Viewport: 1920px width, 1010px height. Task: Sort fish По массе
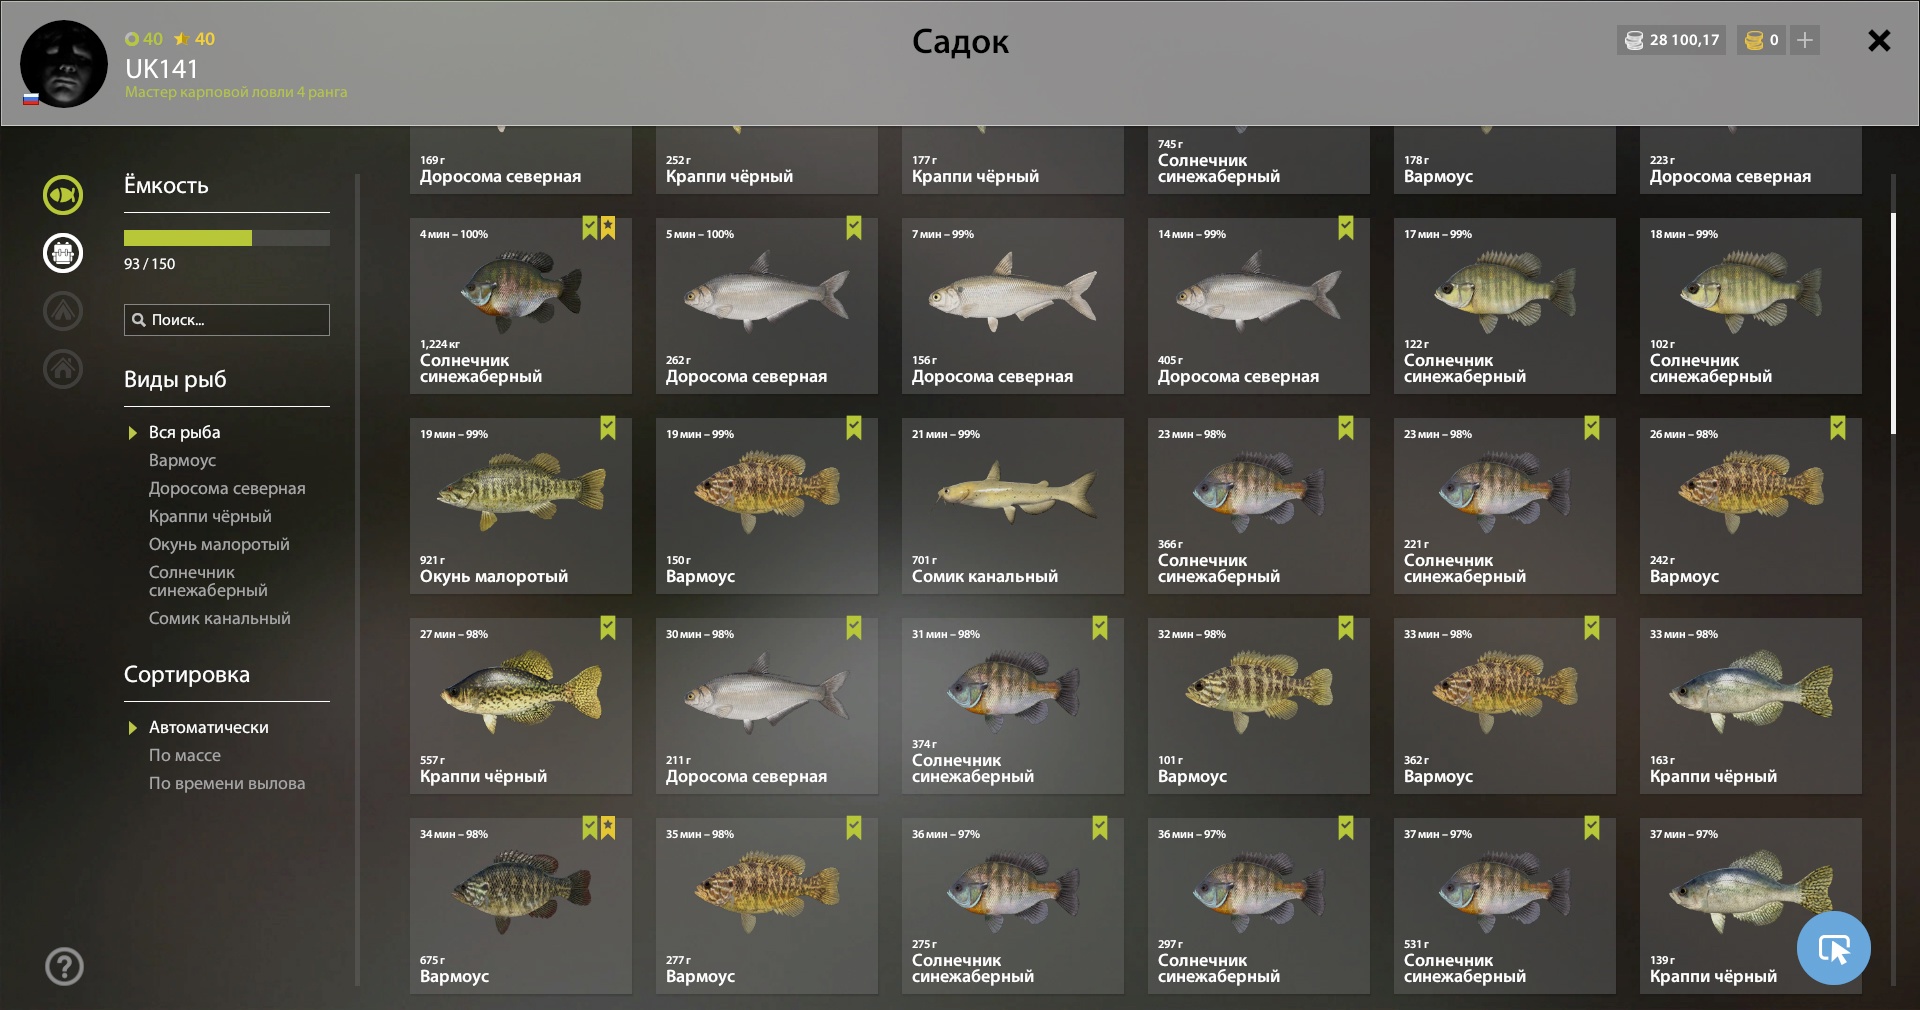click(185, 755)
